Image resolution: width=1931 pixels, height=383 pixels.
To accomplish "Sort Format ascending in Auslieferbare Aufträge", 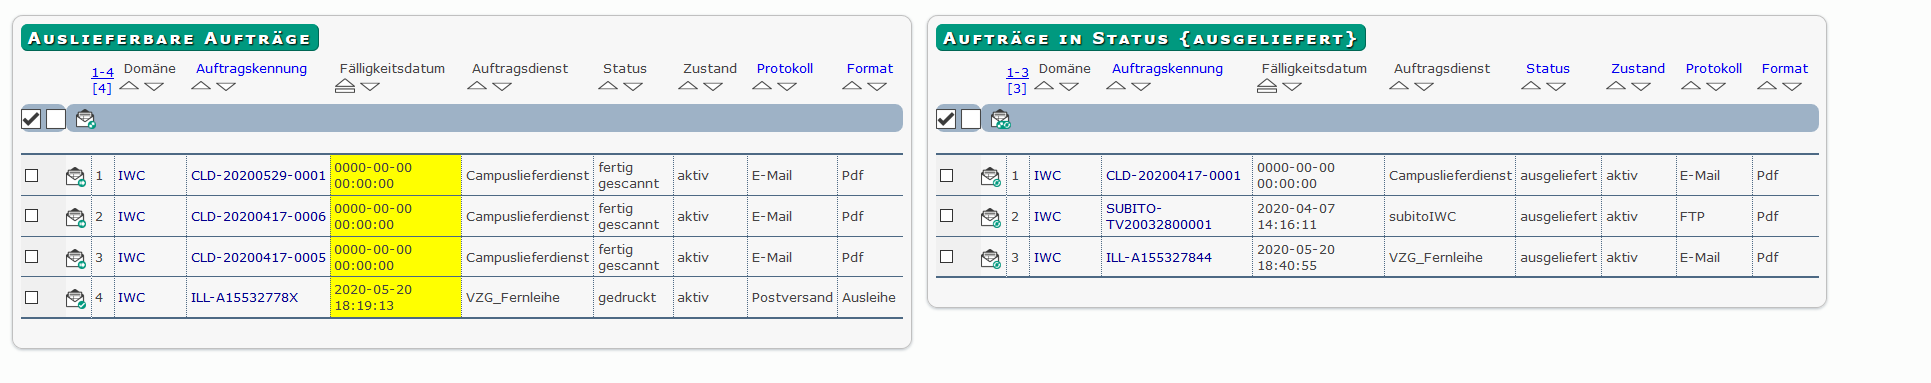I will pos(852,86).
